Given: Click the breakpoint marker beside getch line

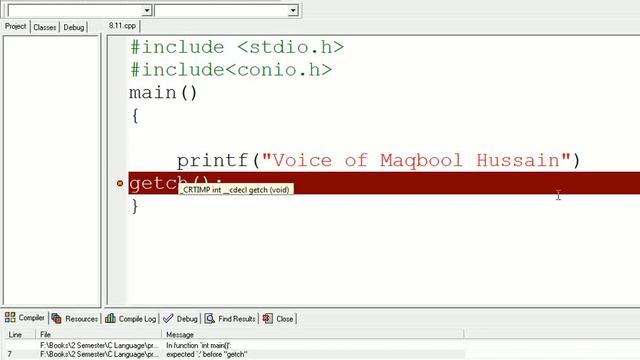Looking at the screenshot, I should [120, 183].
